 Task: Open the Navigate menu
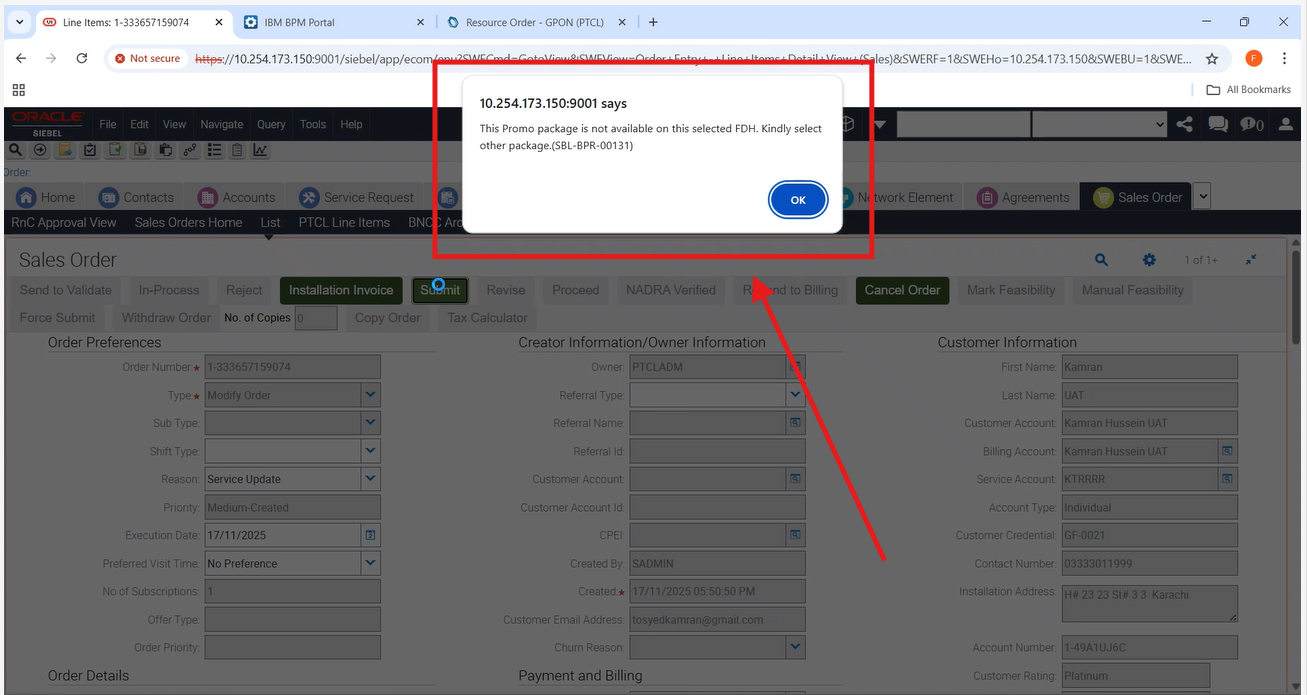coord(221,125)
